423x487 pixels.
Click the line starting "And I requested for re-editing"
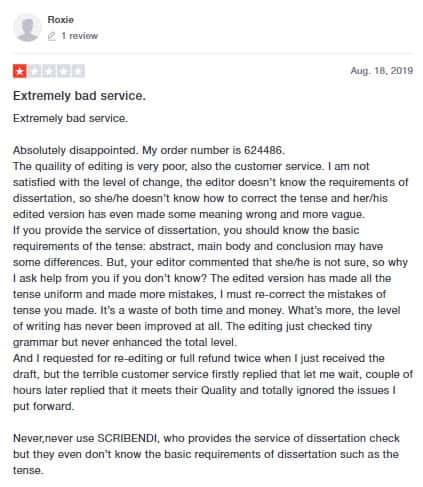(199, 358)
